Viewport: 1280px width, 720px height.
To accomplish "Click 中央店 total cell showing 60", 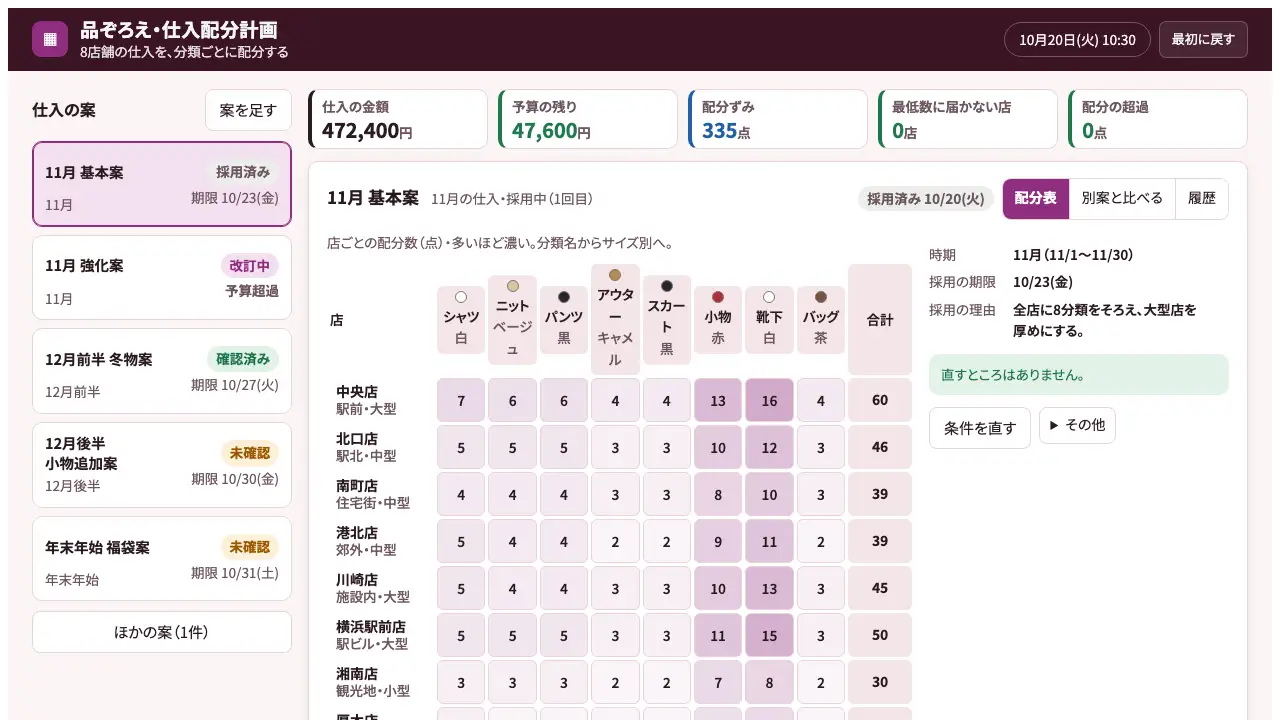I will click(880, 400).
